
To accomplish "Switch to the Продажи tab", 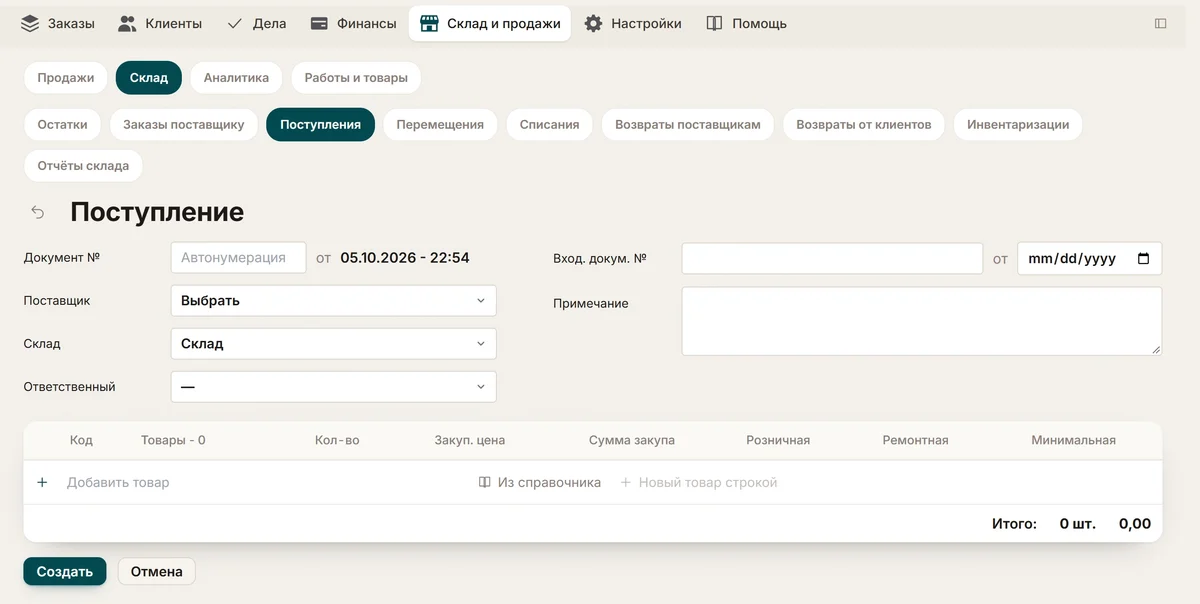I will (x=66, y=78).
